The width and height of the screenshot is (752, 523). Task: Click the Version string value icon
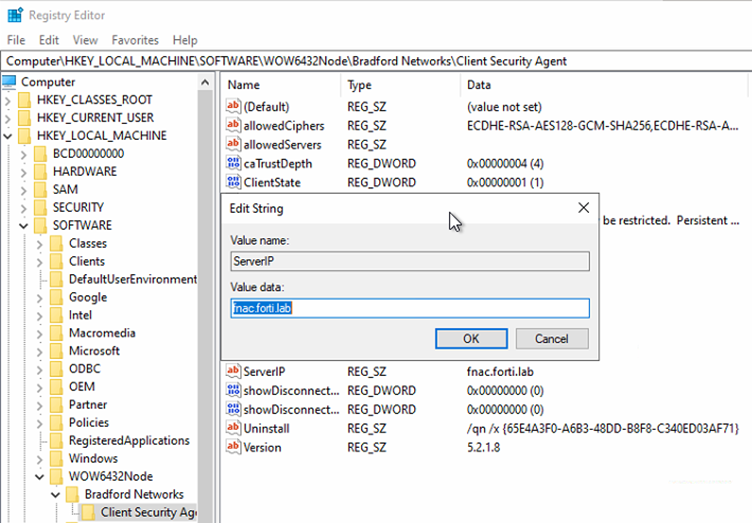(x=234, y=447)
